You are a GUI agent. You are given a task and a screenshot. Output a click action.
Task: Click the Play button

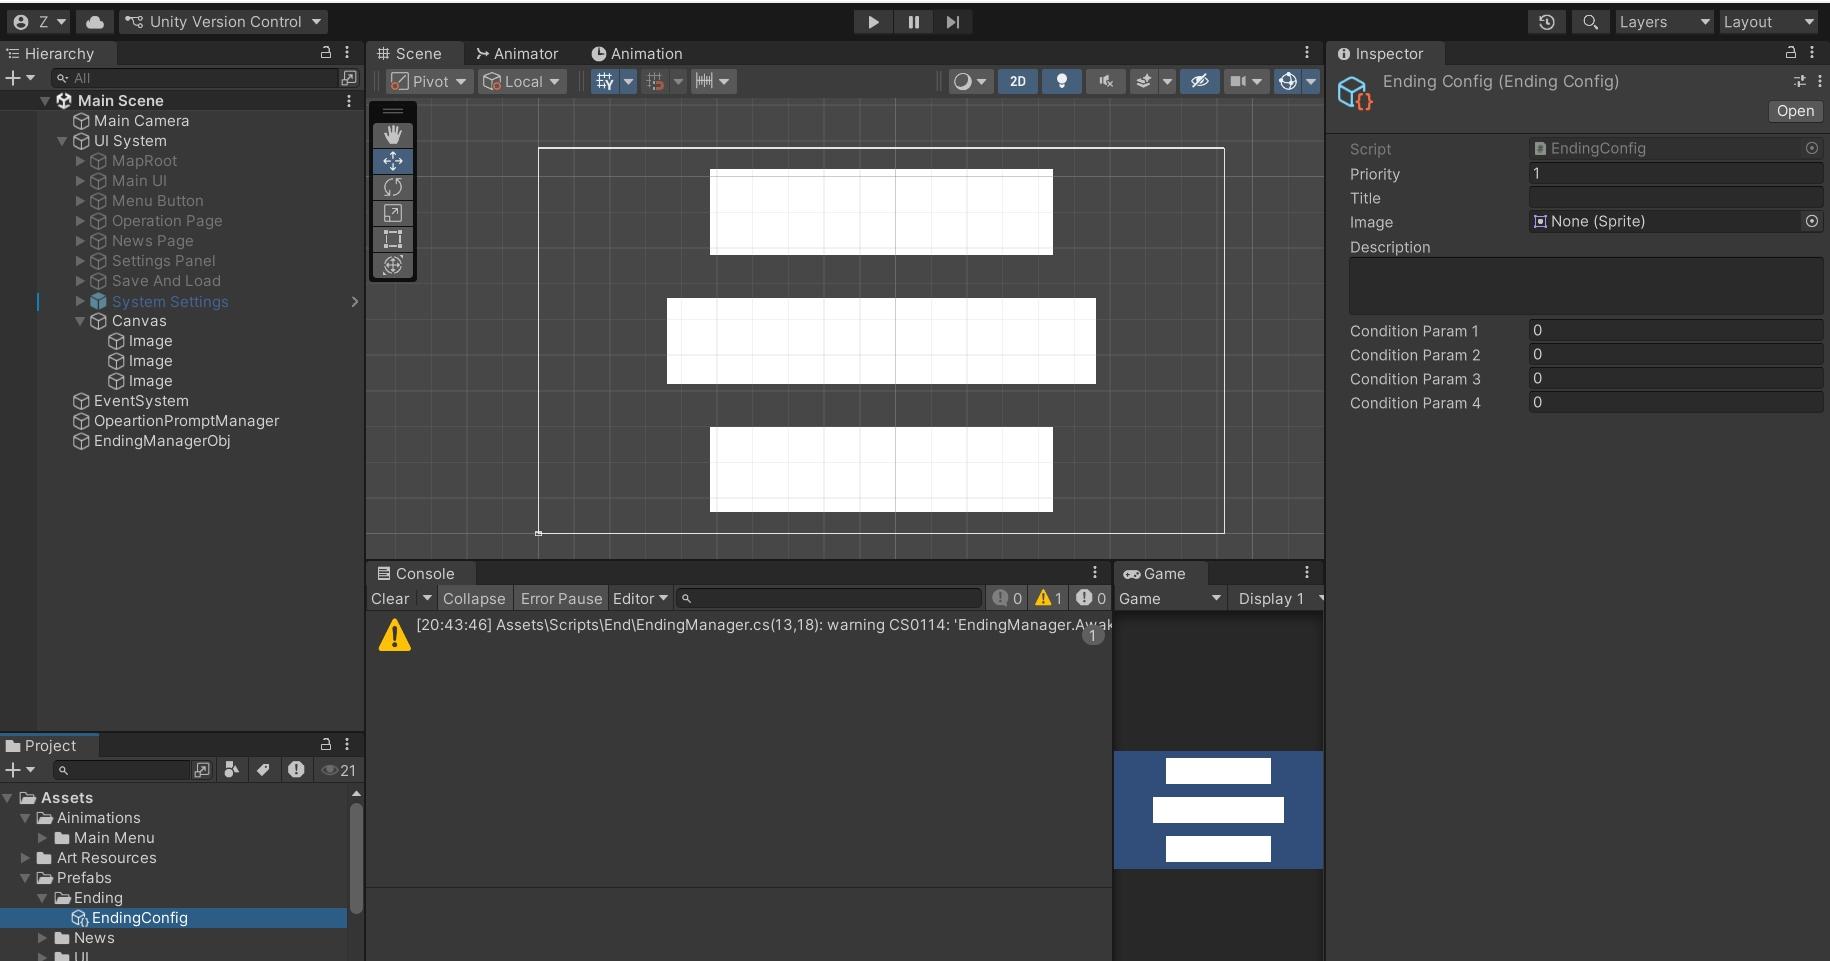[x=873, y=22]
